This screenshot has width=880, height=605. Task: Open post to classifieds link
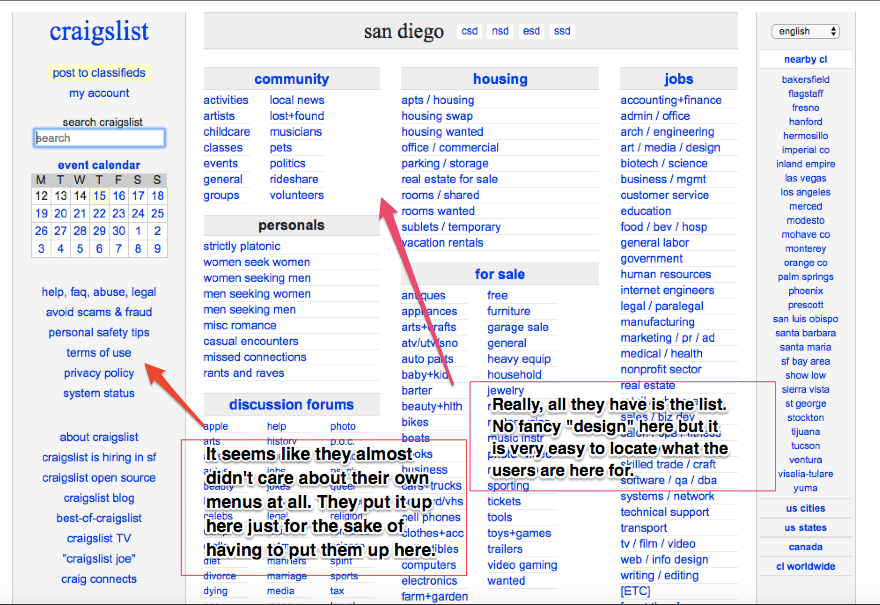point(99,72)
